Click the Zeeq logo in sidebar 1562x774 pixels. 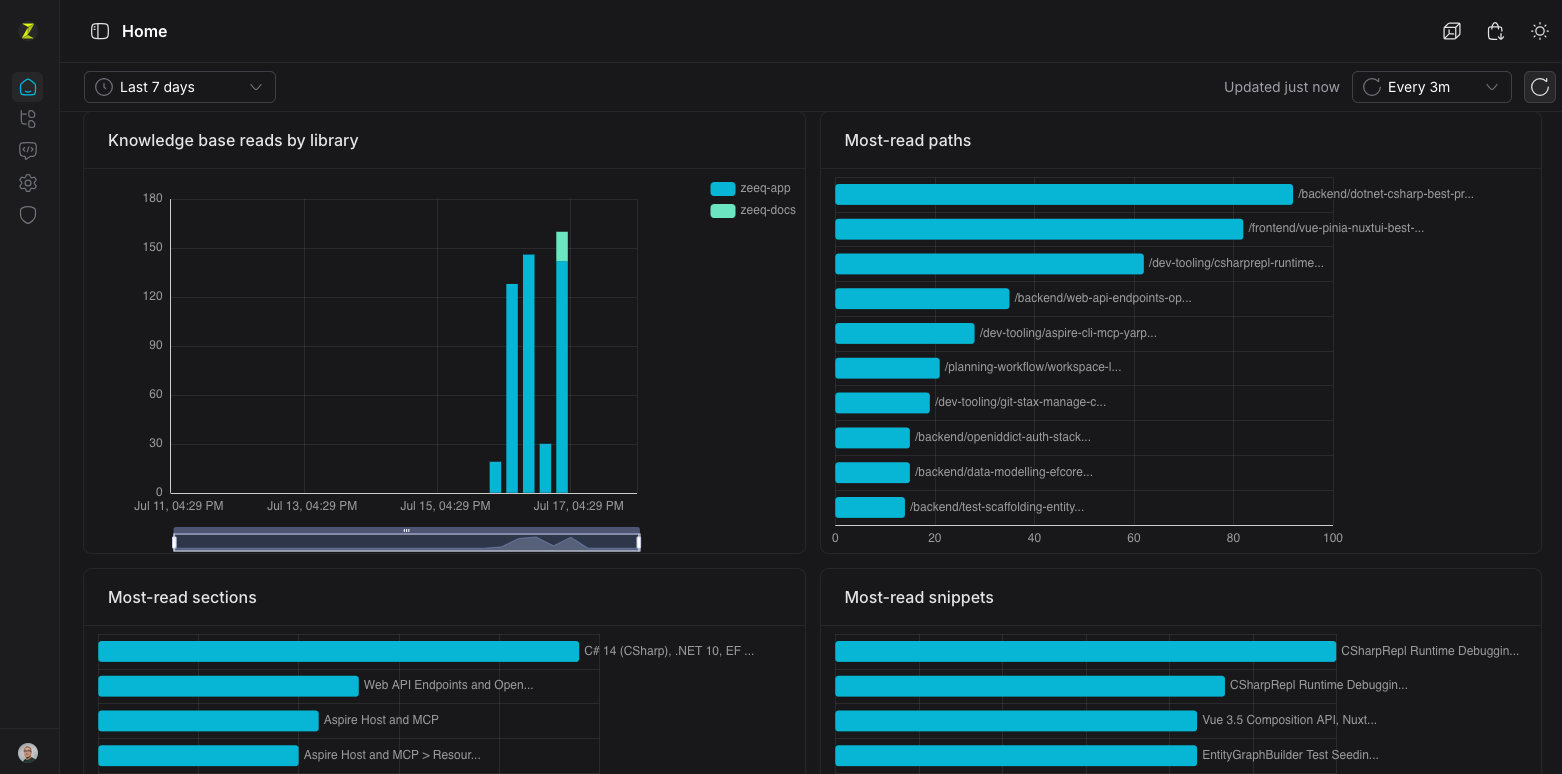(28, 31)
